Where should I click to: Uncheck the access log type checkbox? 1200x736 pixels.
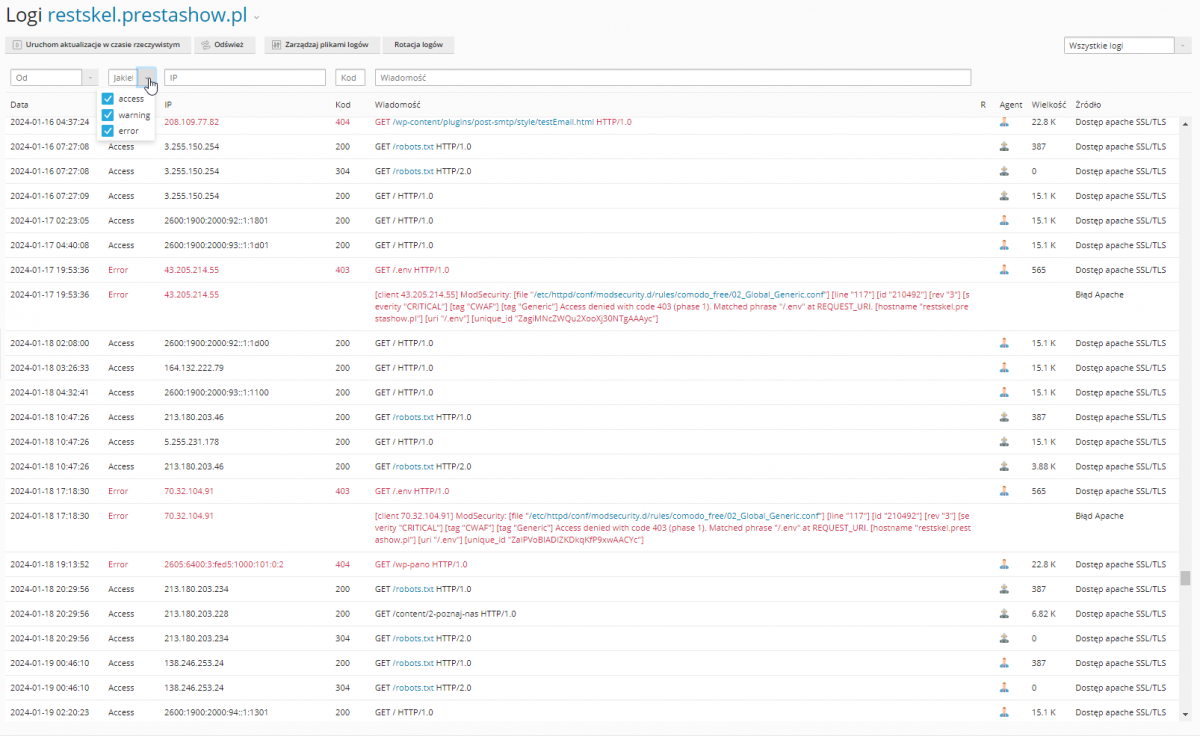click(108, 99)
